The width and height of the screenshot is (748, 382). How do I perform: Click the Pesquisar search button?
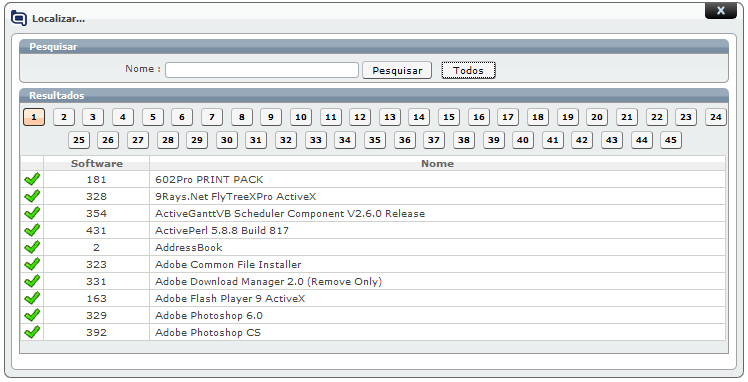pyautogui.click(x=397, y=70)
